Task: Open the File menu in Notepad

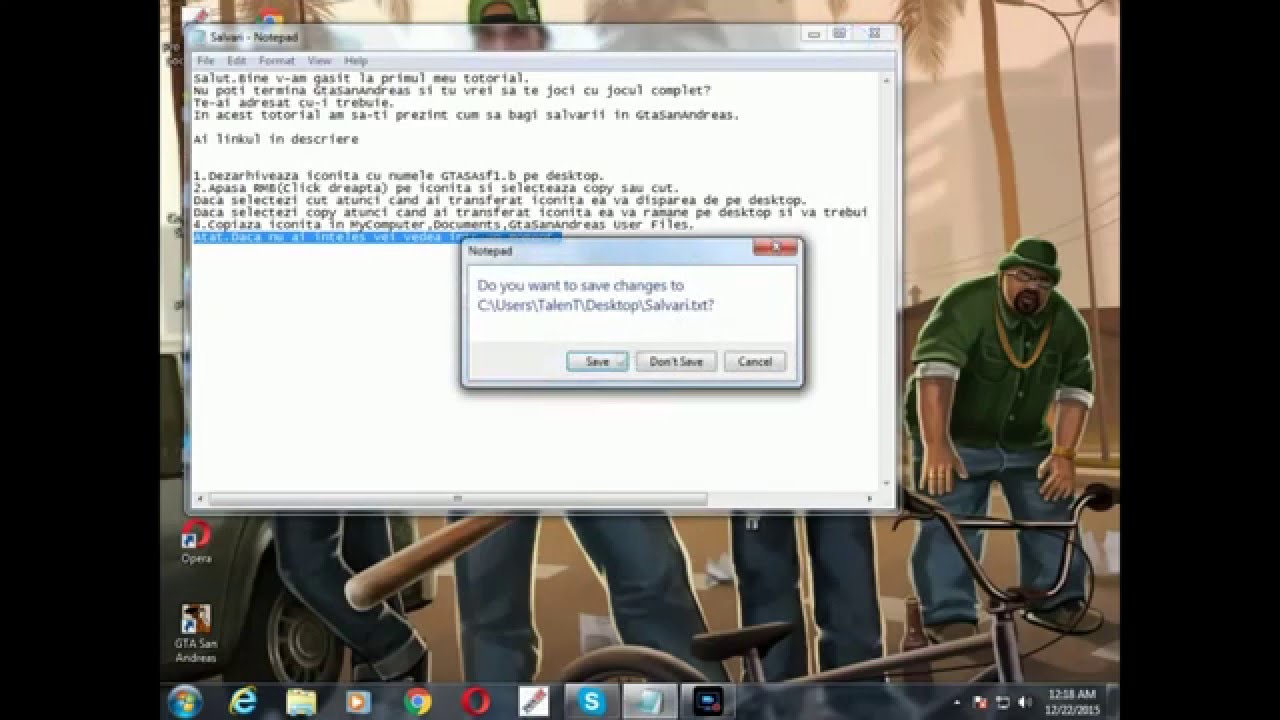Action: click(x=205, y=61)
